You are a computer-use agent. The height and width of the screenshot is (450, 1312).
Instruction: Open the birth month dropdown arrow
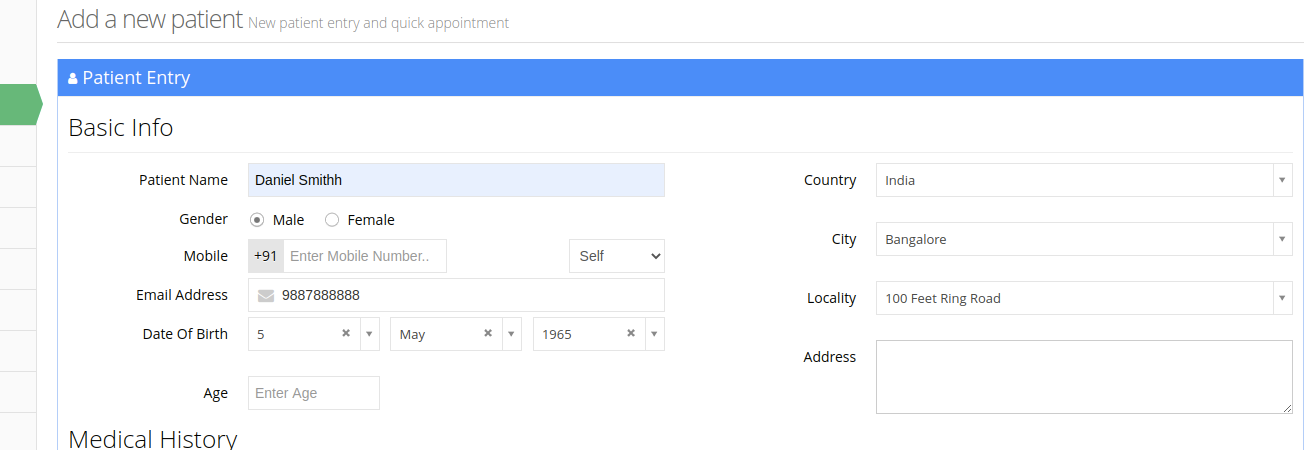pos(511,334)
